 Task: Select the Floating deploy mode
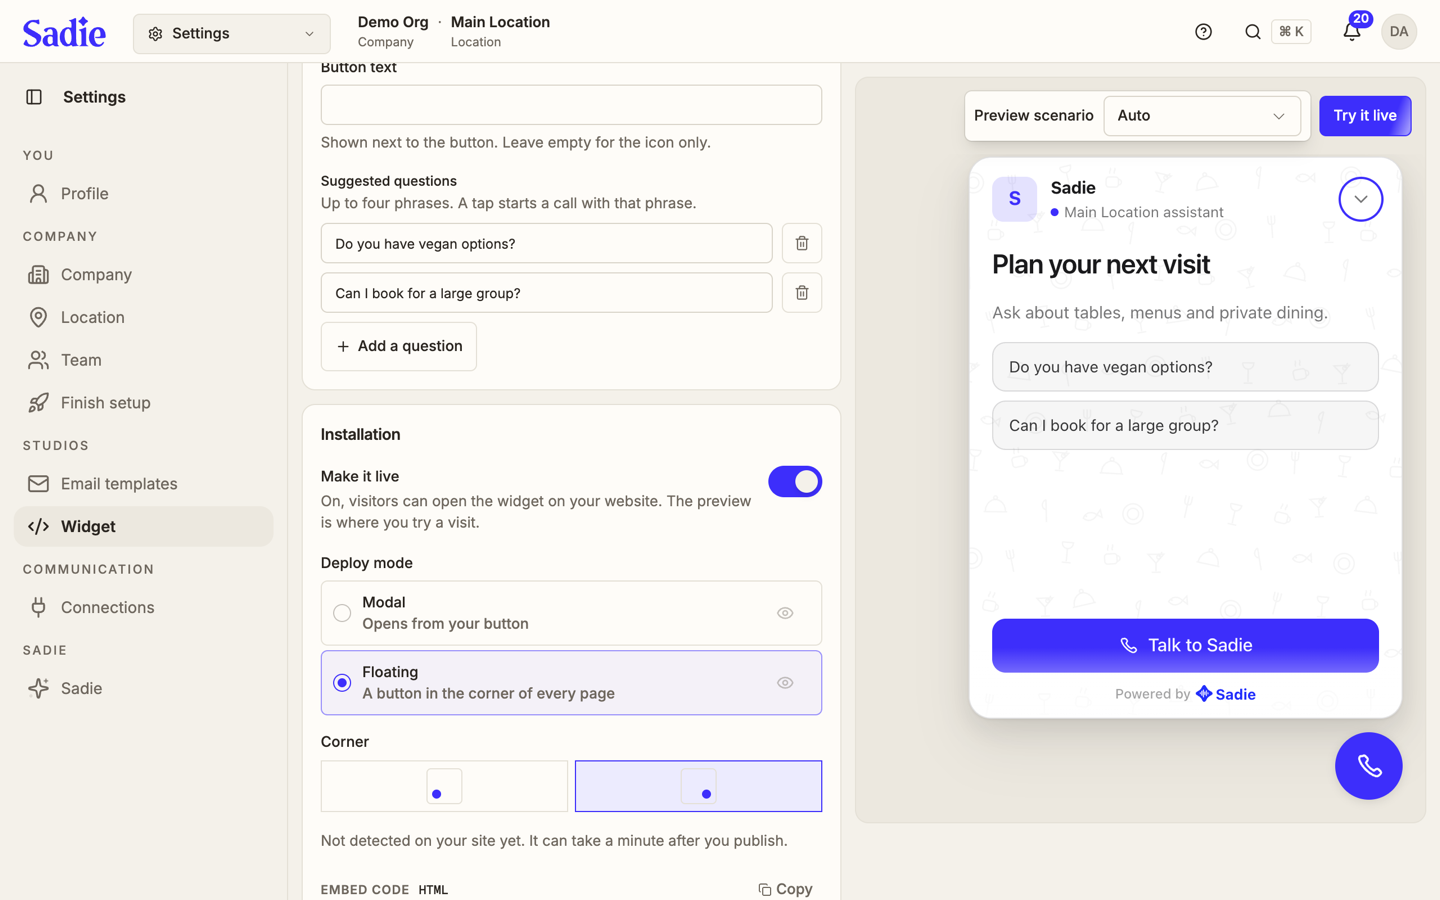(571, 683)
